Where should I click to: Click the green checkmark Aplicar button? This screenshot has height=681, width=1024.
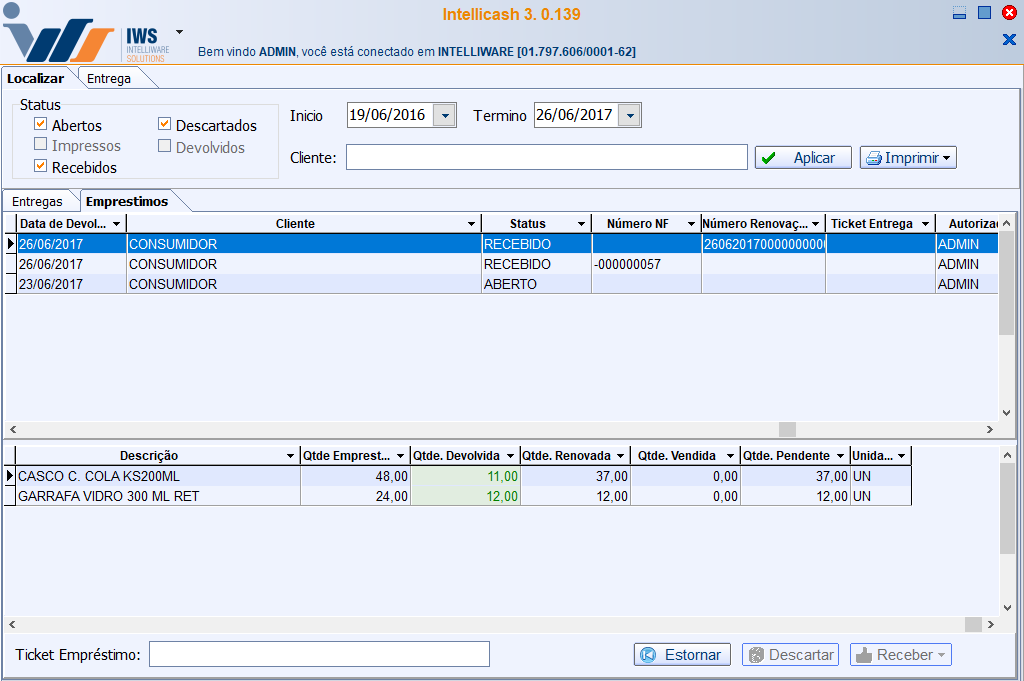click(802, 158)
